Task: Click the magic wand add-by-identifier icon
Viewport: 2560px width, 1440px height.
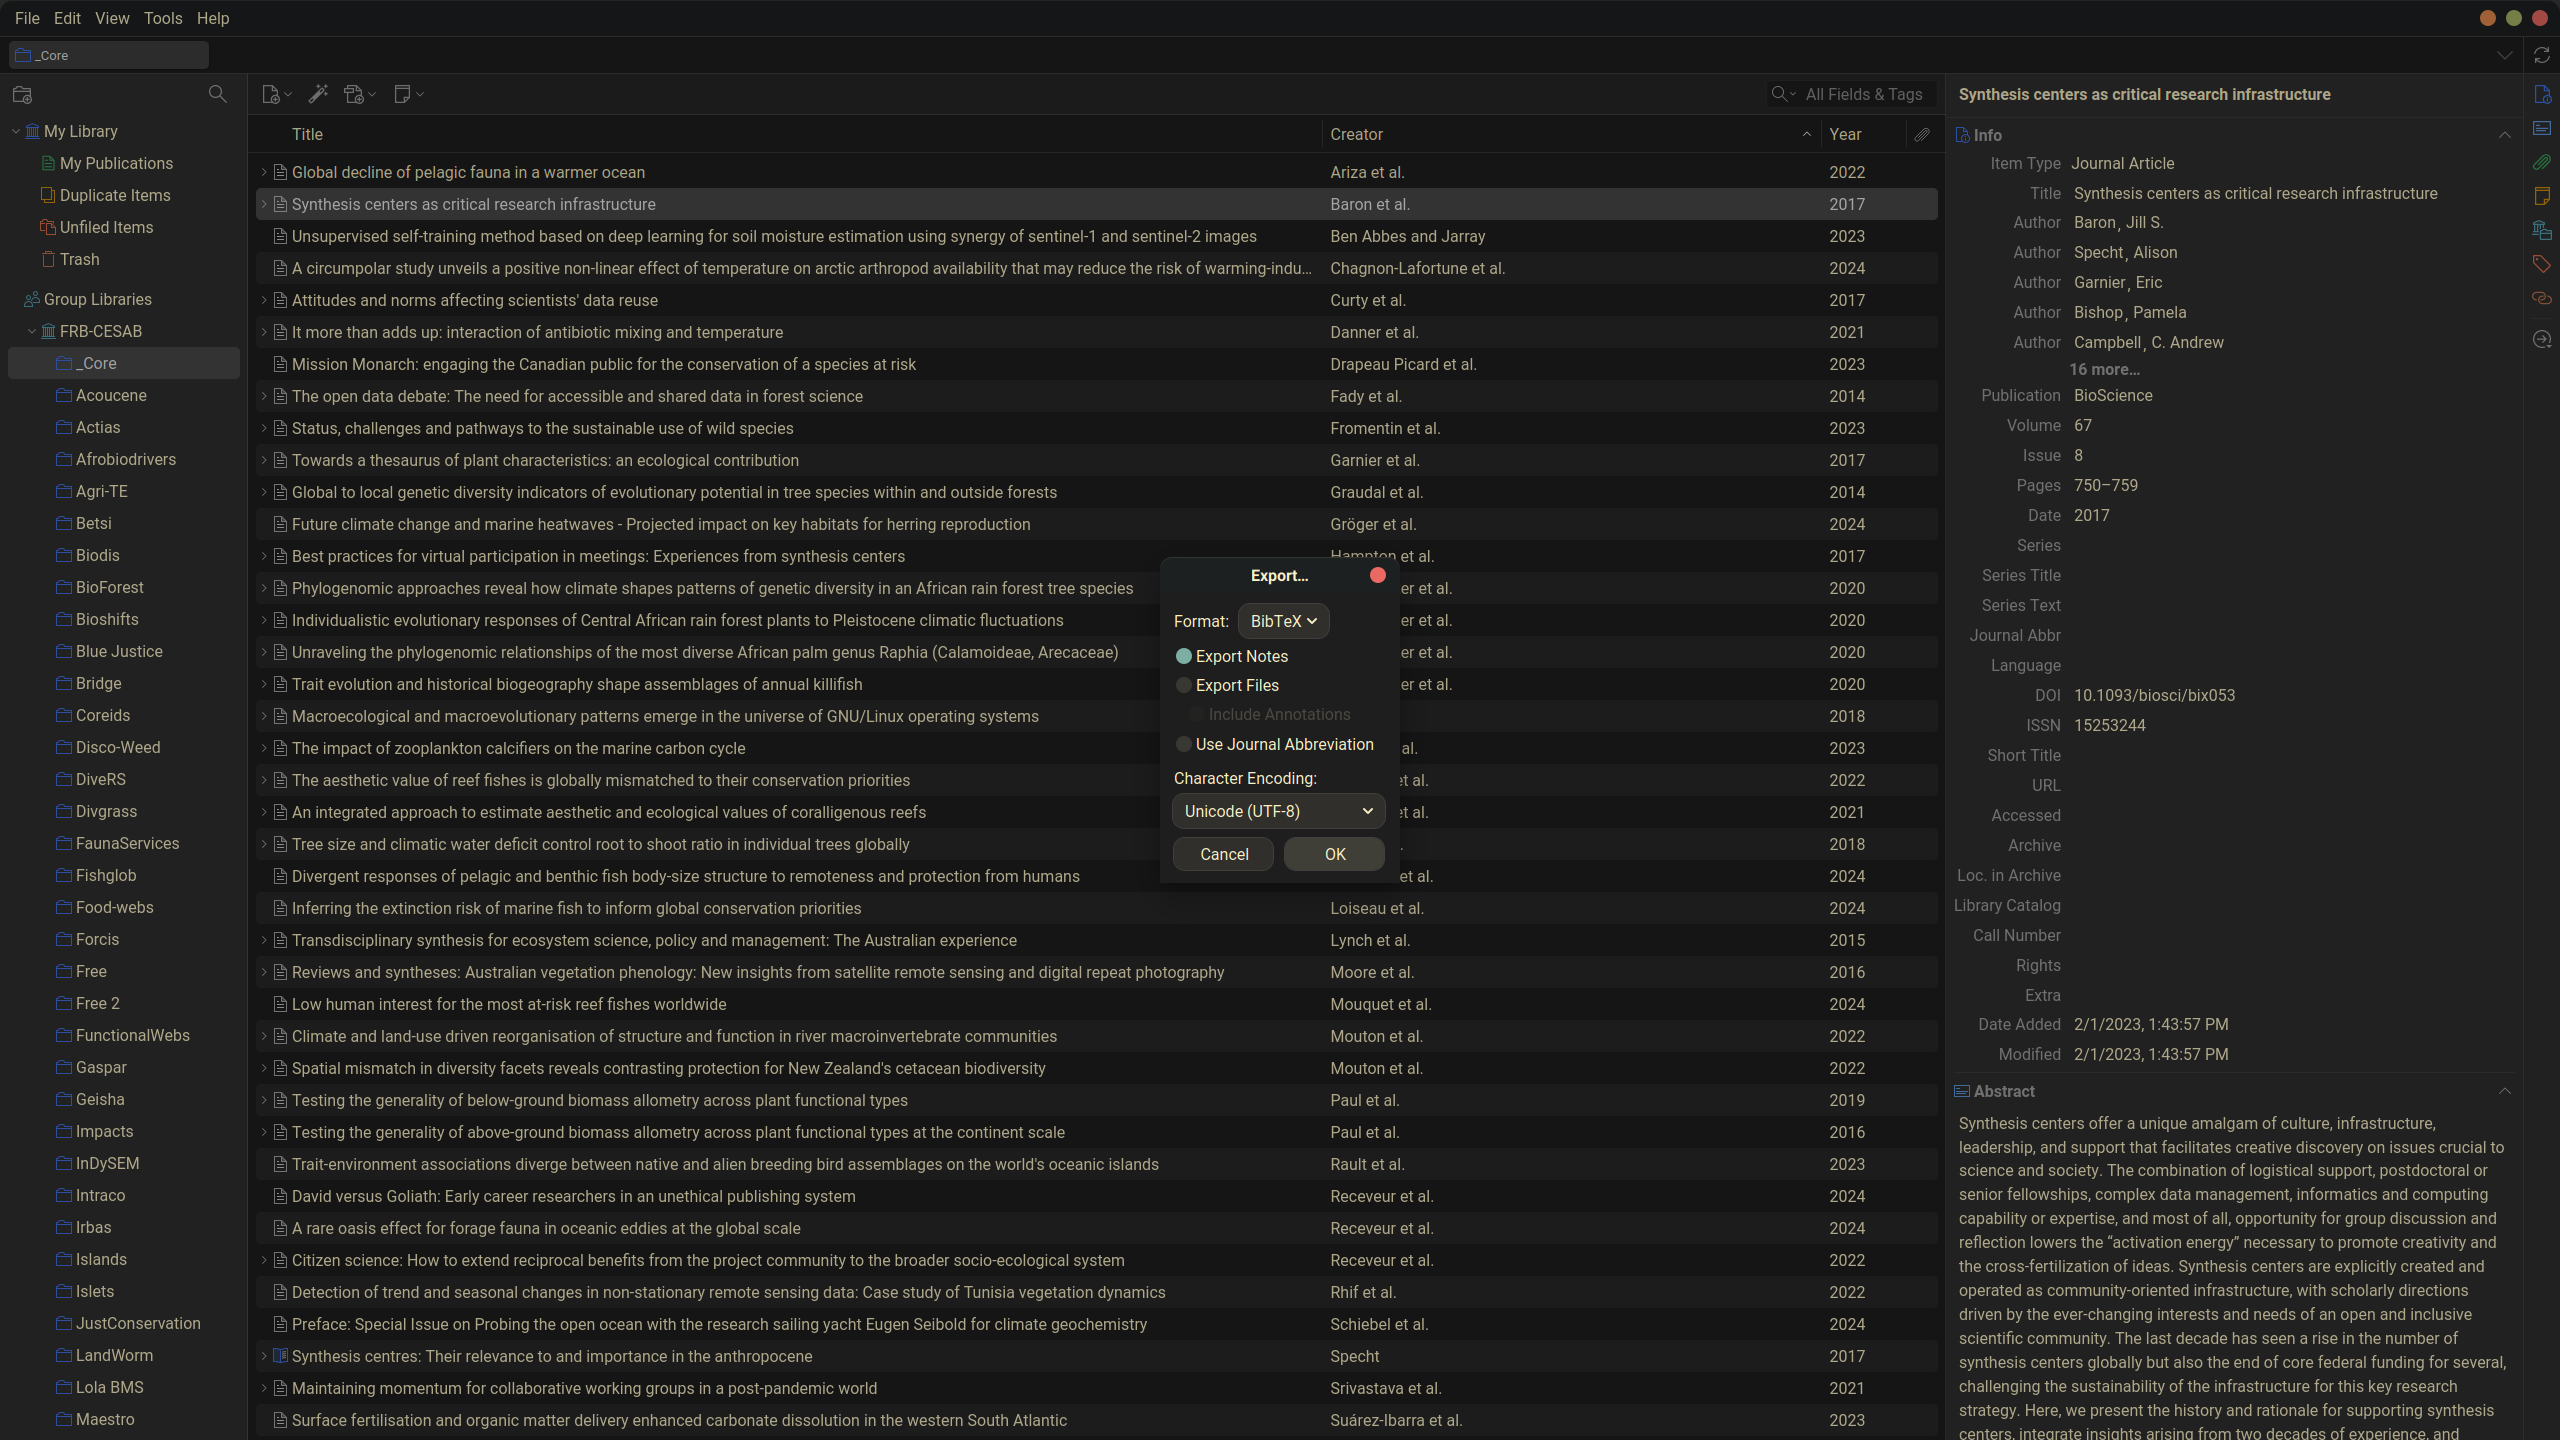Action: pyautogui.click(x=318, y=94)
